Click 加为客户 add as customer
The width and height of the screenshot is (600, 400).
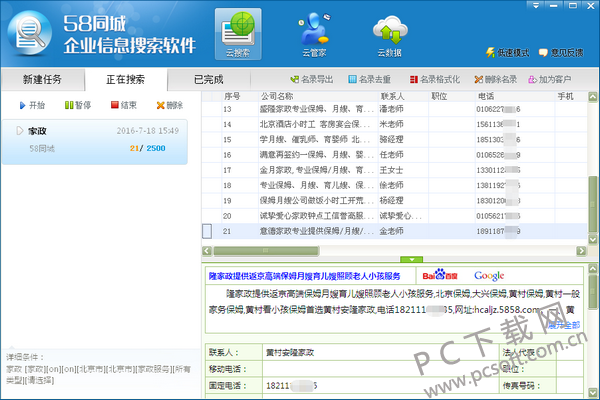[549, 79]
